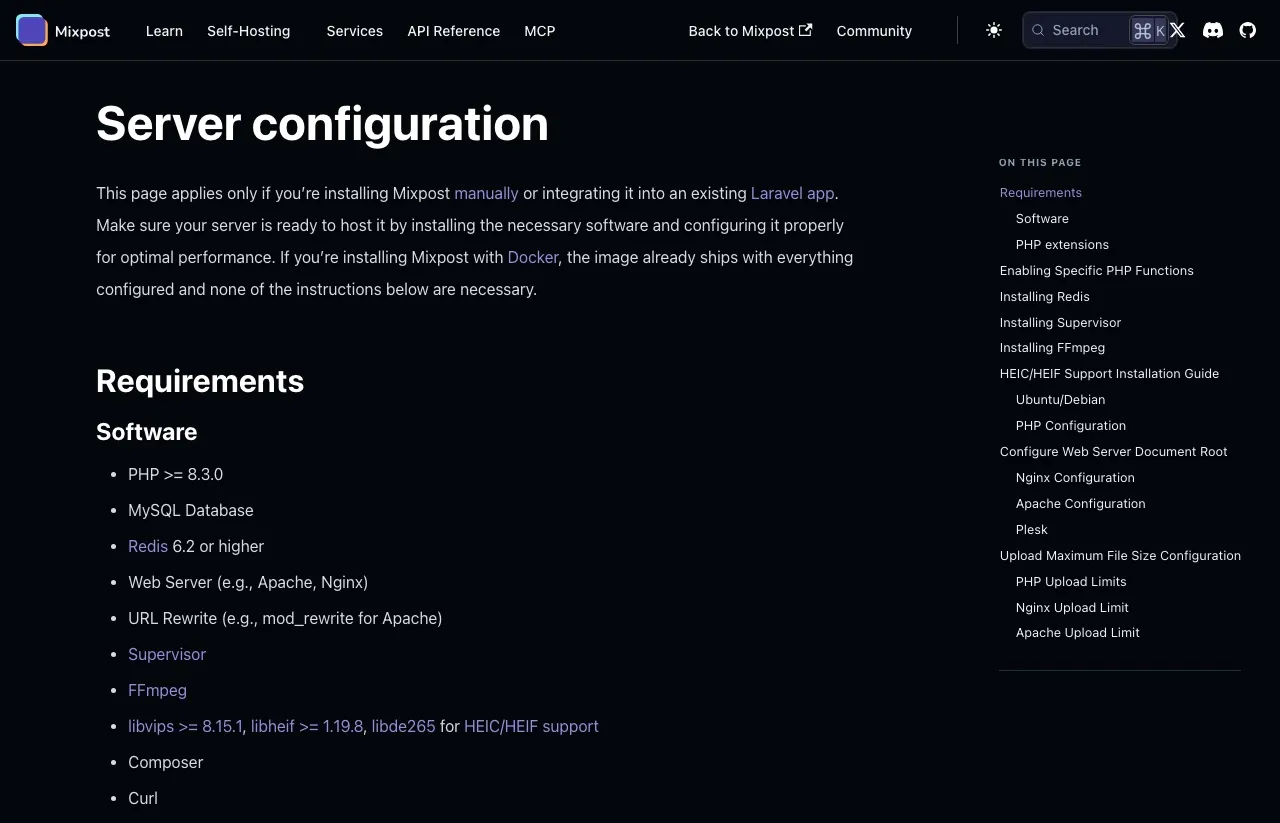Image resolution: width=1280 pixels, height=823 pixels.
Task: Click the Curl list item
Action: coord(143,798)
